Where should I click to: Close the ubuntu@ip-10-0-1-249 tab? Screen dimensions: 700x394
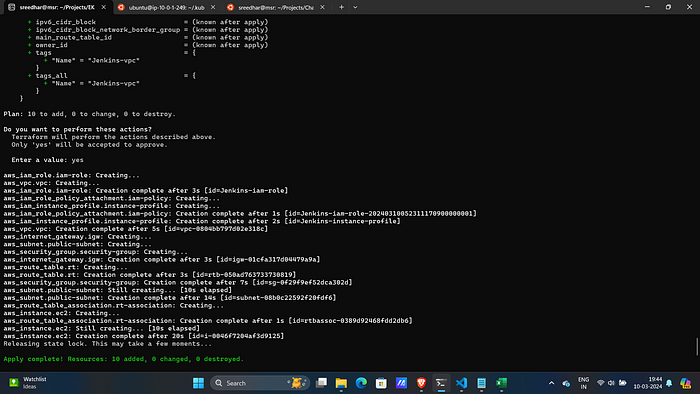pyautogui.click(x=213, y=7)
